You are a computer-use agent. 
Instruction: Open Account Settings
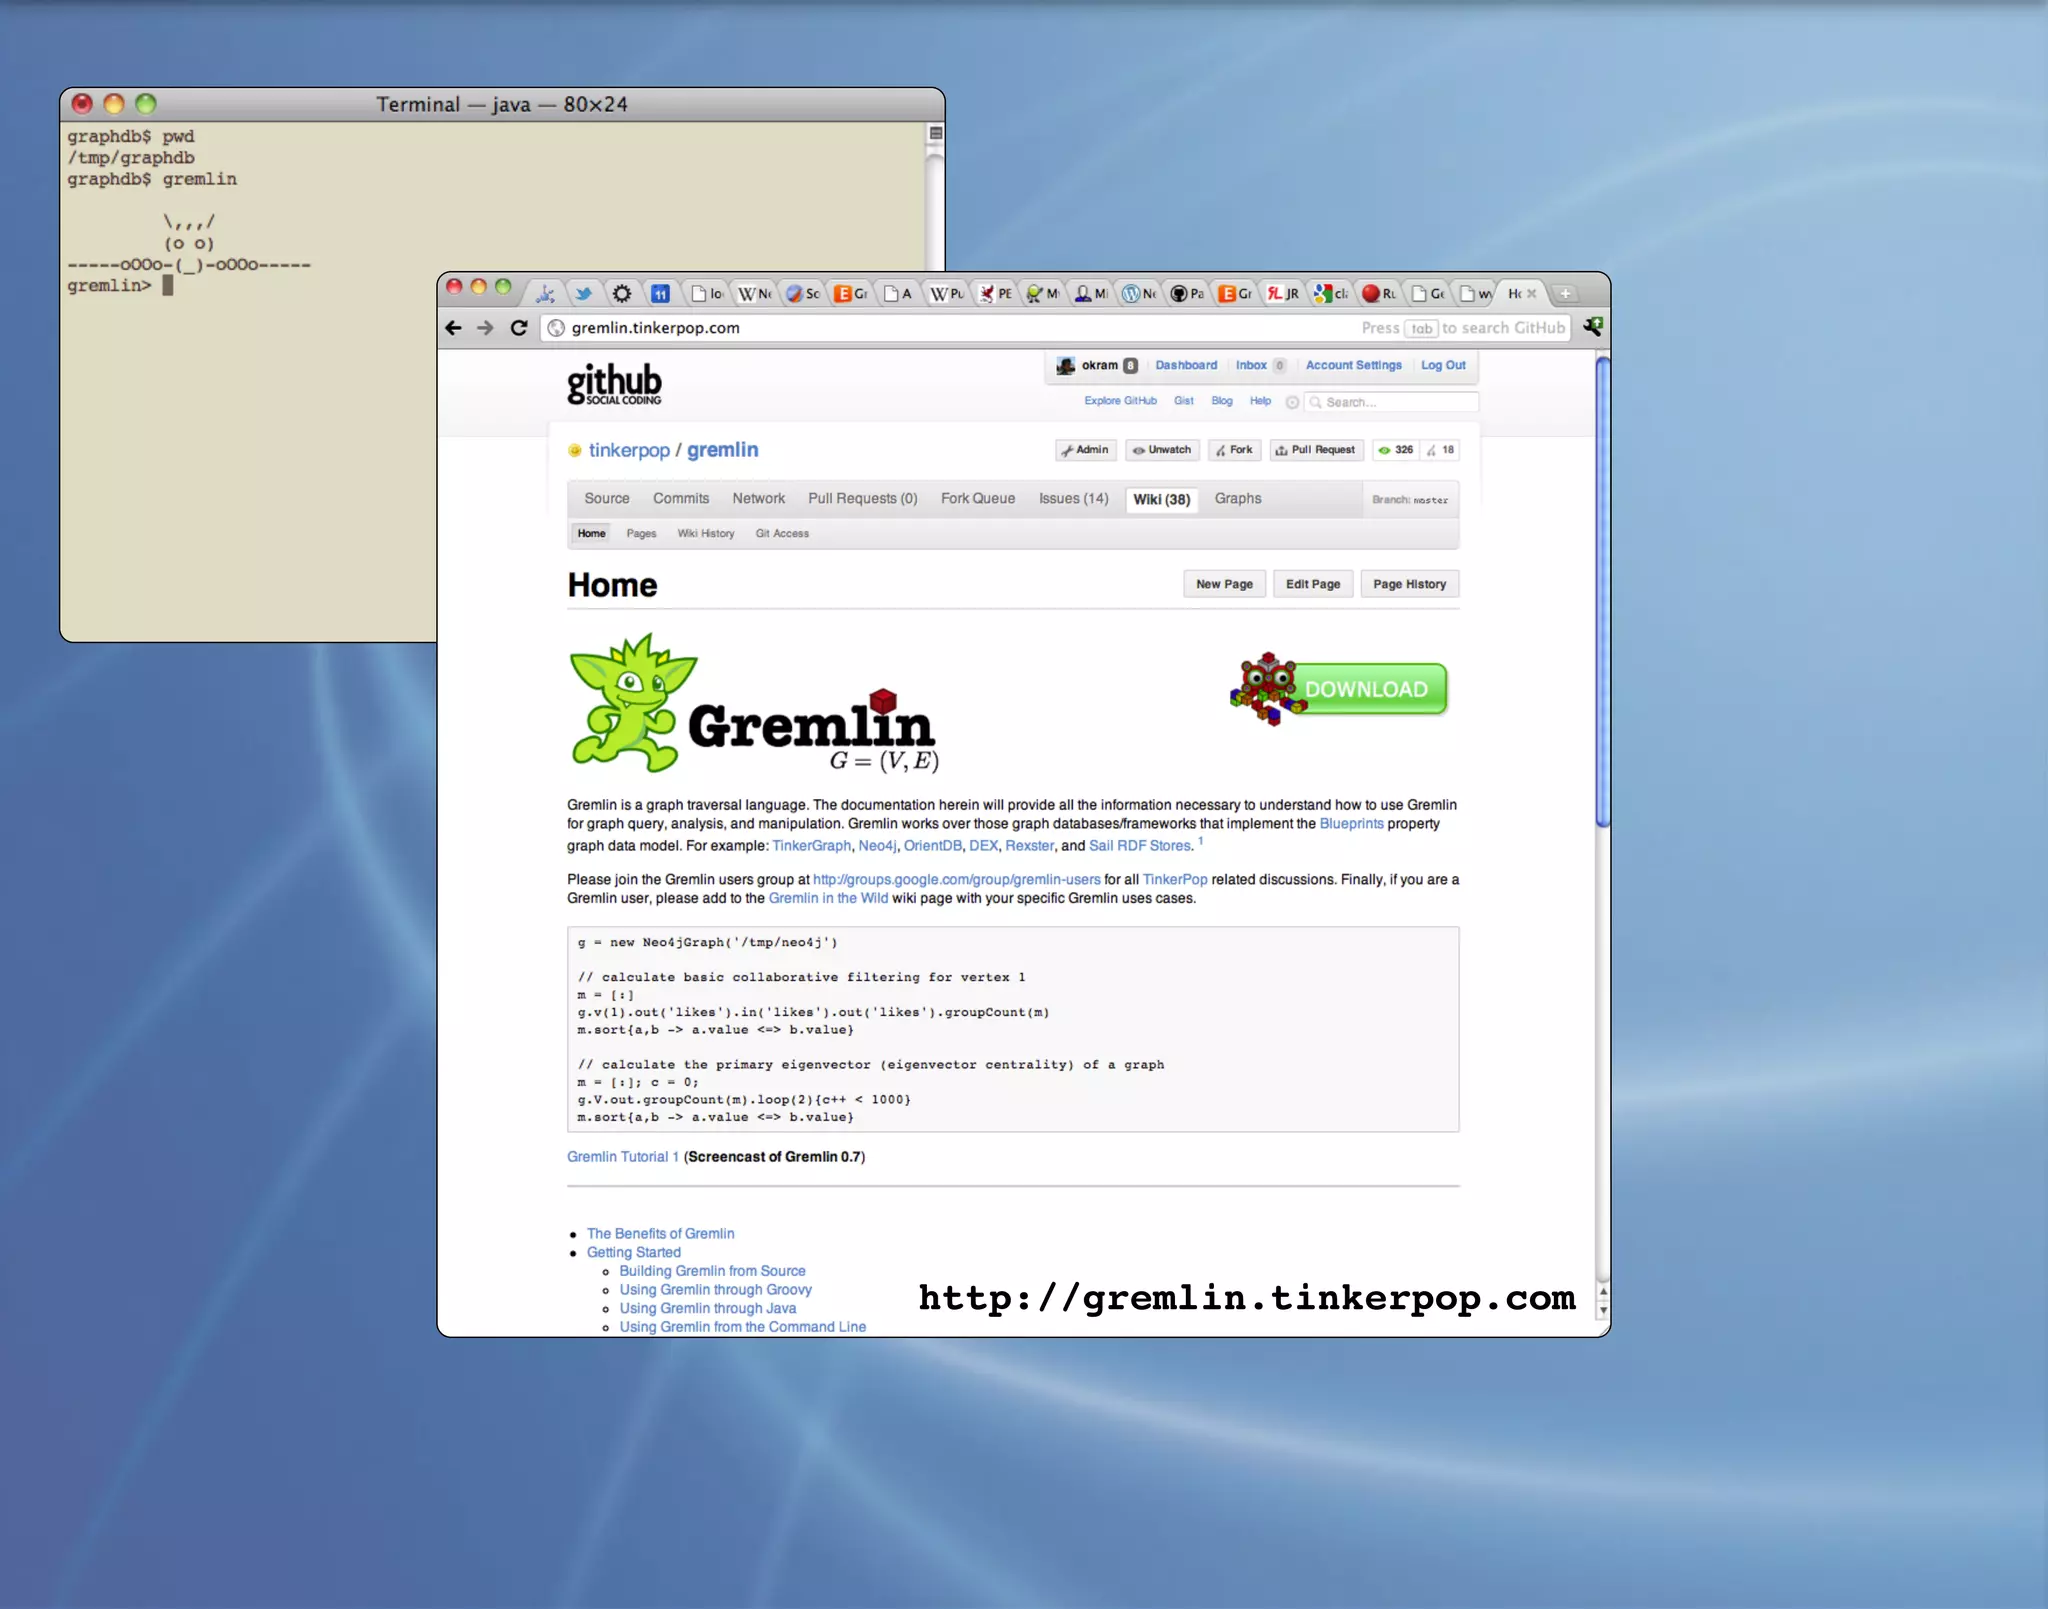1353,365
